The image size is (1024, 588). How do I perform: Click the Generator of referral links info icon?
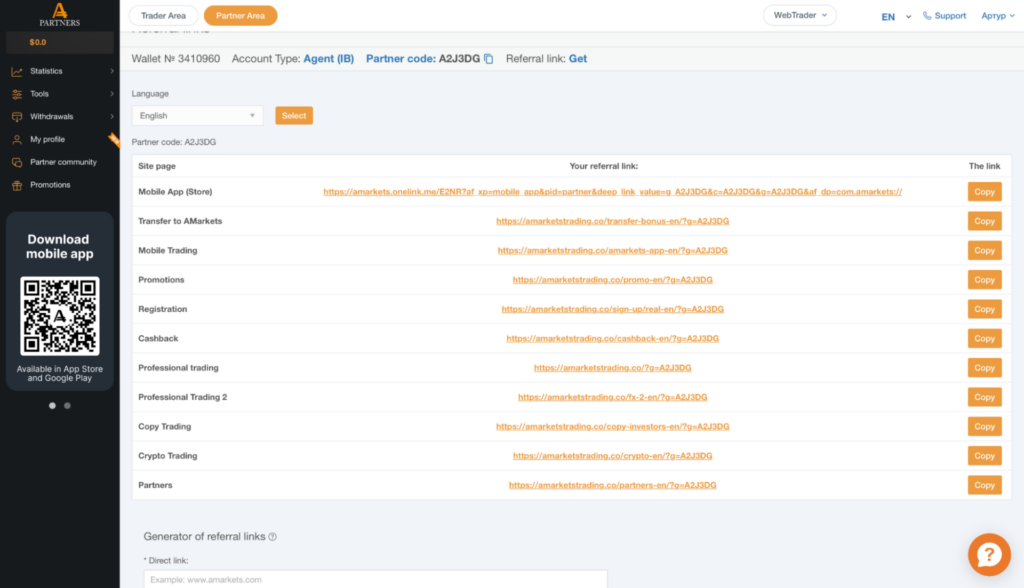272,536
